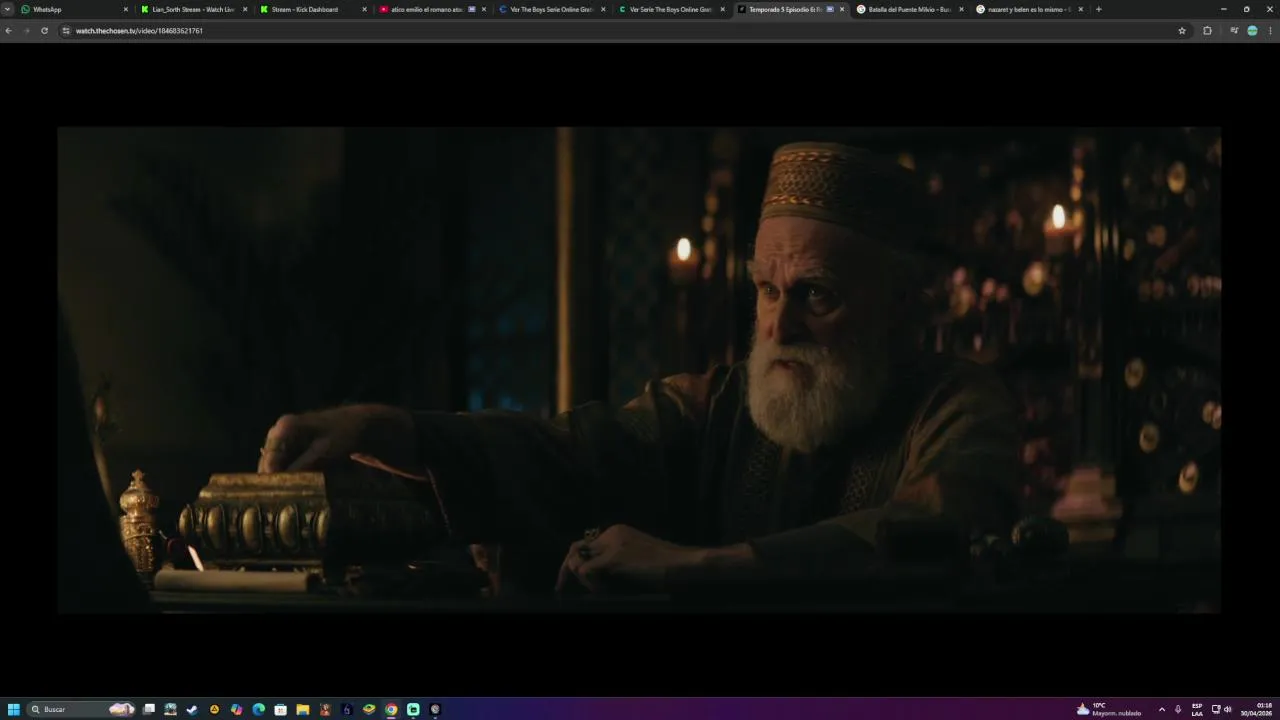Close the WhatsApp tab

[125, 9]
